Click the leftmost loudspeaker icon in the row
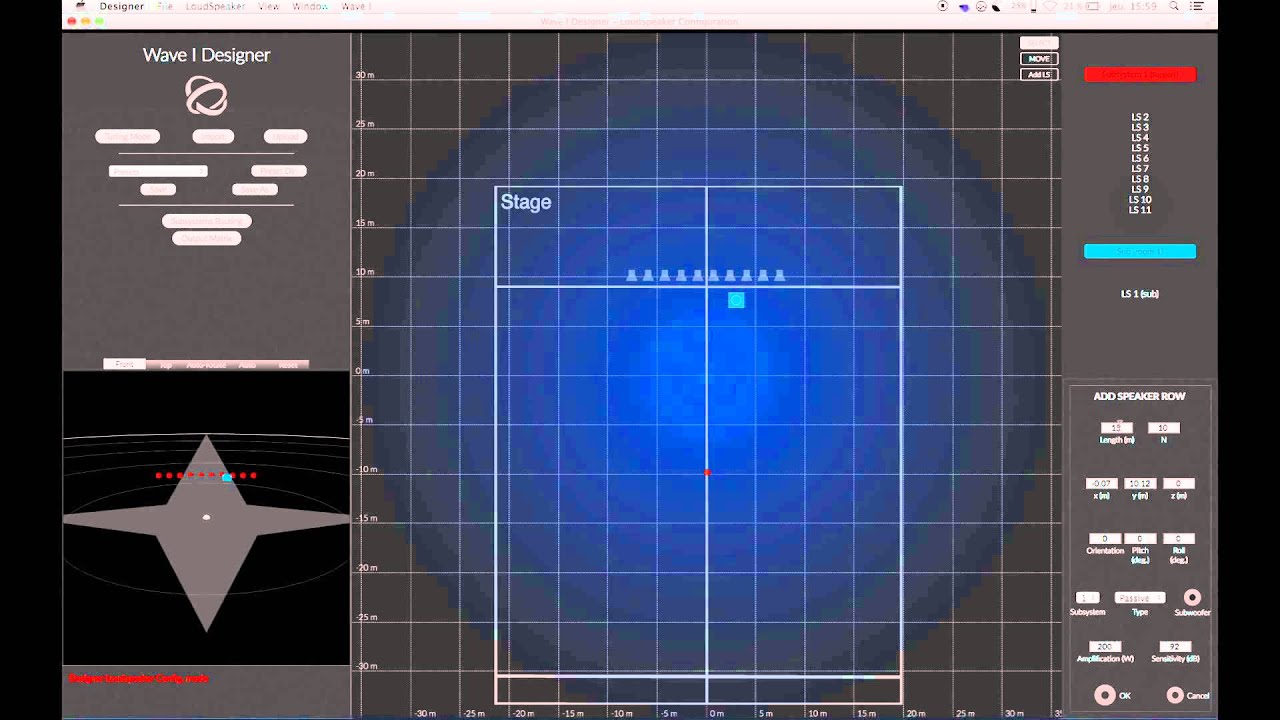 click(632, 275)
